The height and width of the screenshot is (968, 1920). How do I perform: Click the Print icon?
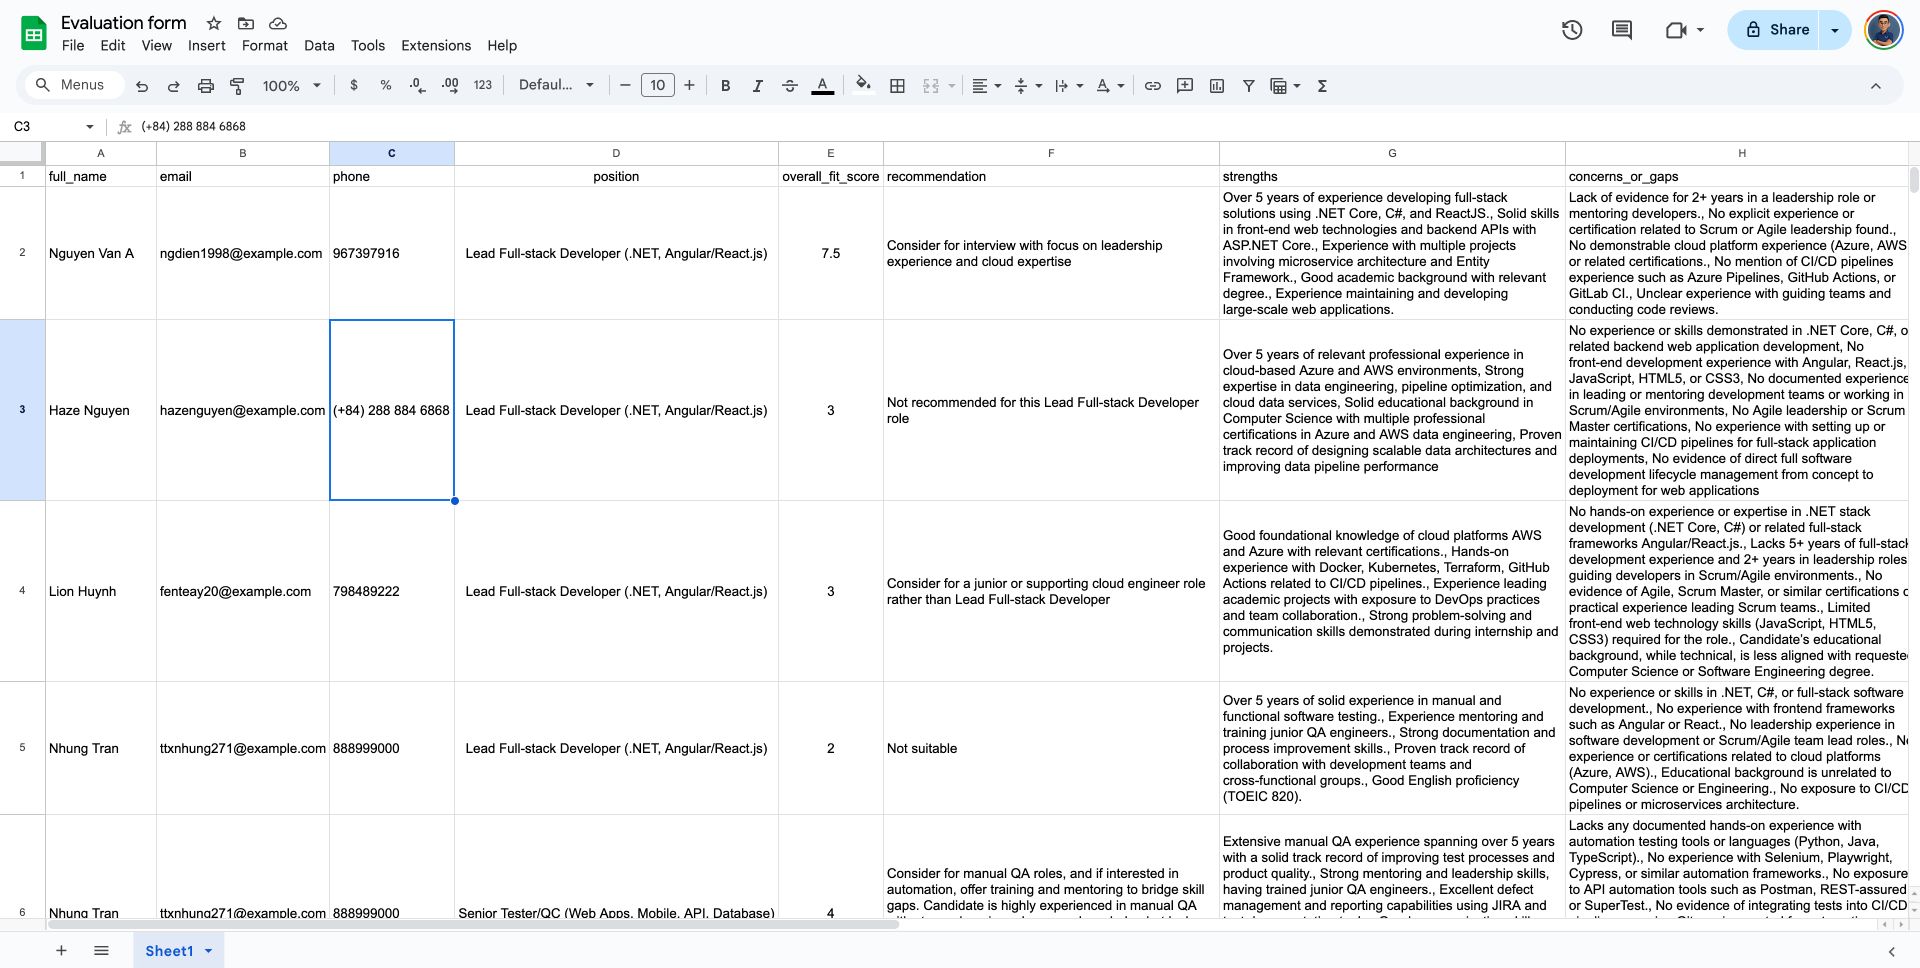pyautogui.click(x=205, y=86)
